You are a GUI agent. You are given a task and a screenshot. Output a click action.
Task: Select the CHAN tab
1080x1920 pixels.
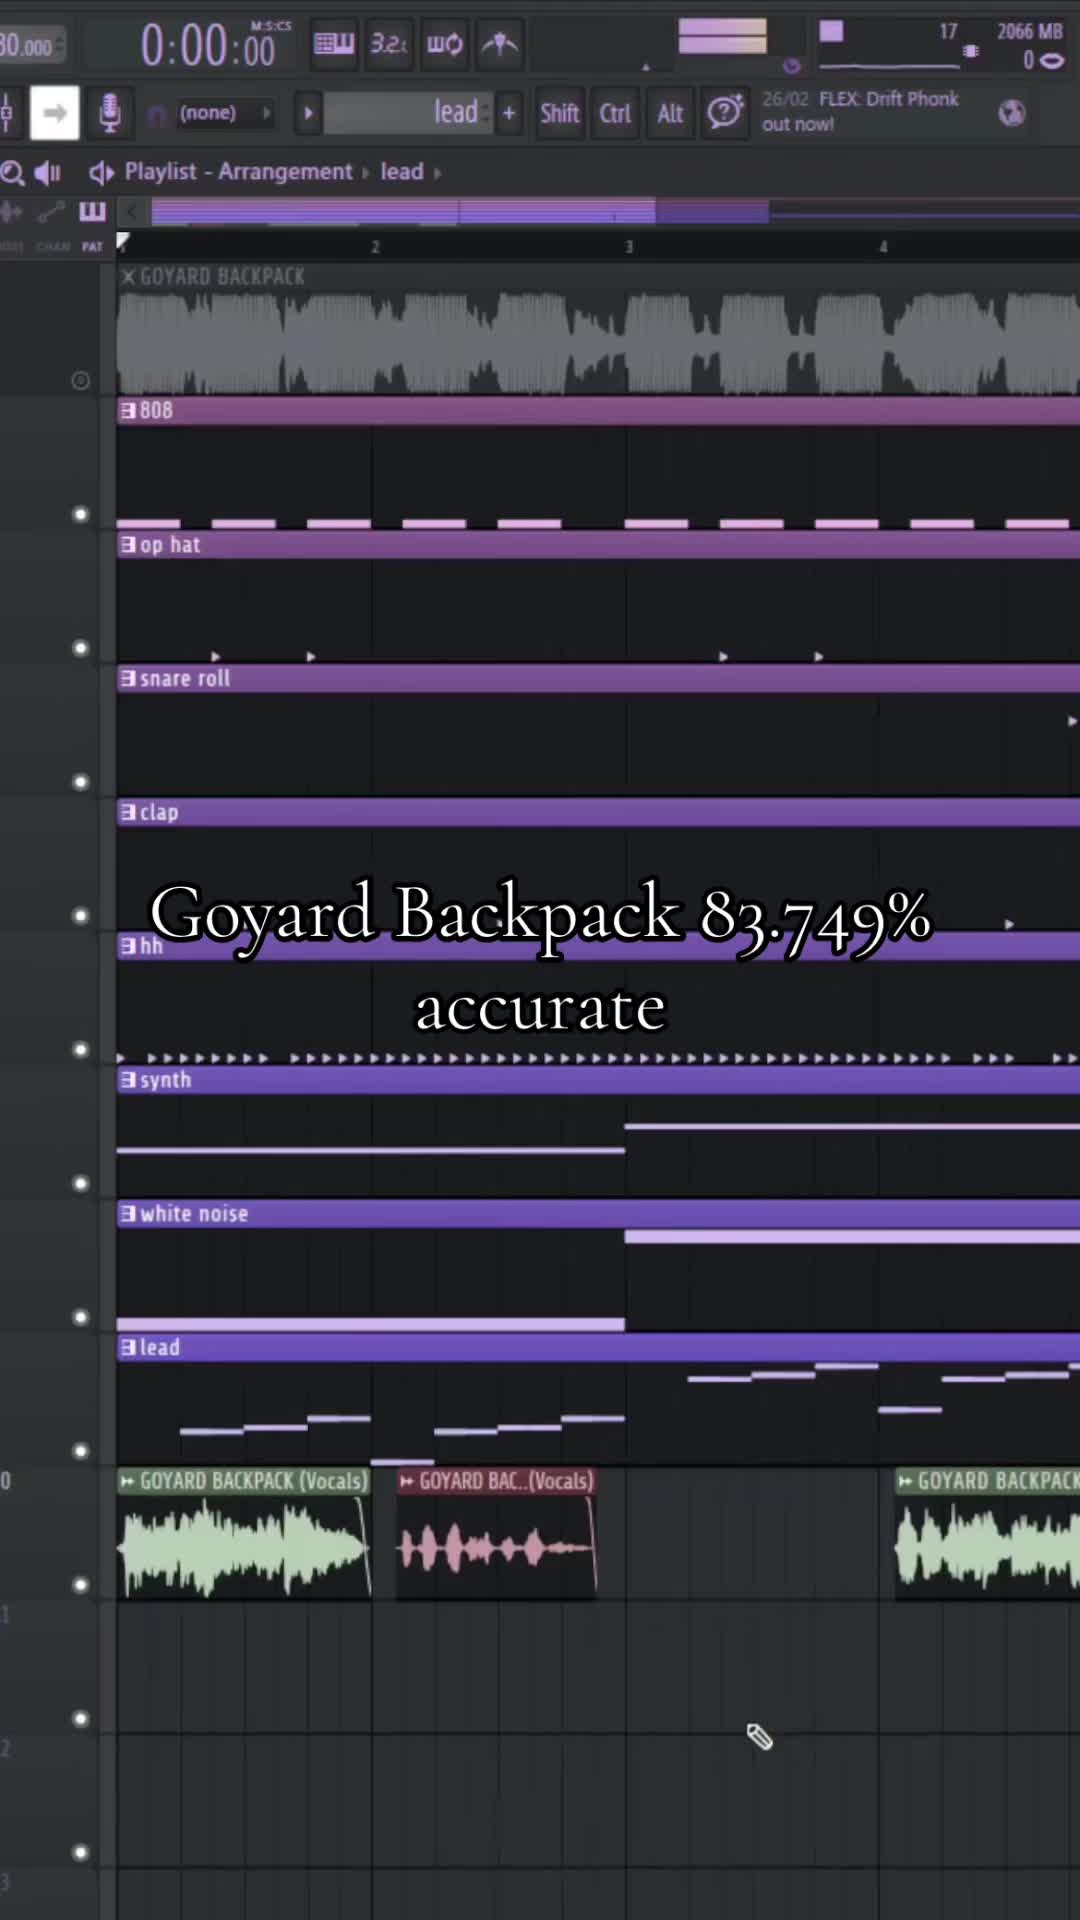click(53, 247)
